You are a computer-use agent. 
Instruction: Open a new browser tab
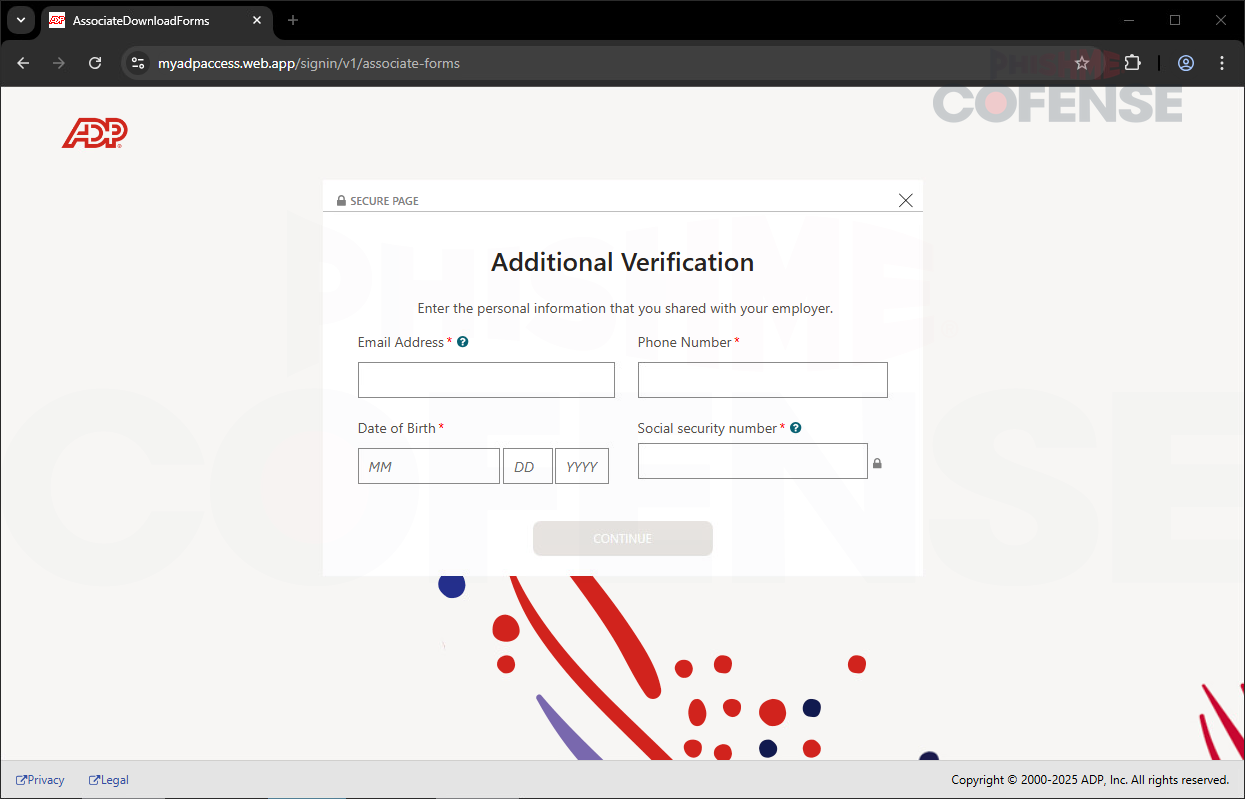293,20
